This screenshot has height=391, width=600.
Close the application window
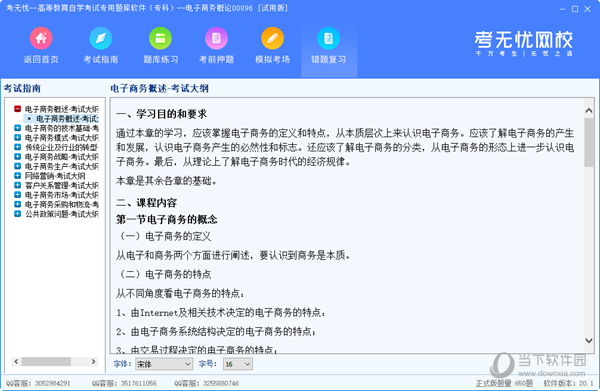tap(588, 9)
